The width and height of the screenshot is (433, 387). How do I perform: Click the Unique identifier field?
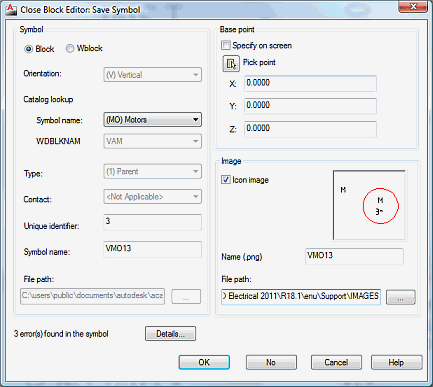[x=152, y=222]
